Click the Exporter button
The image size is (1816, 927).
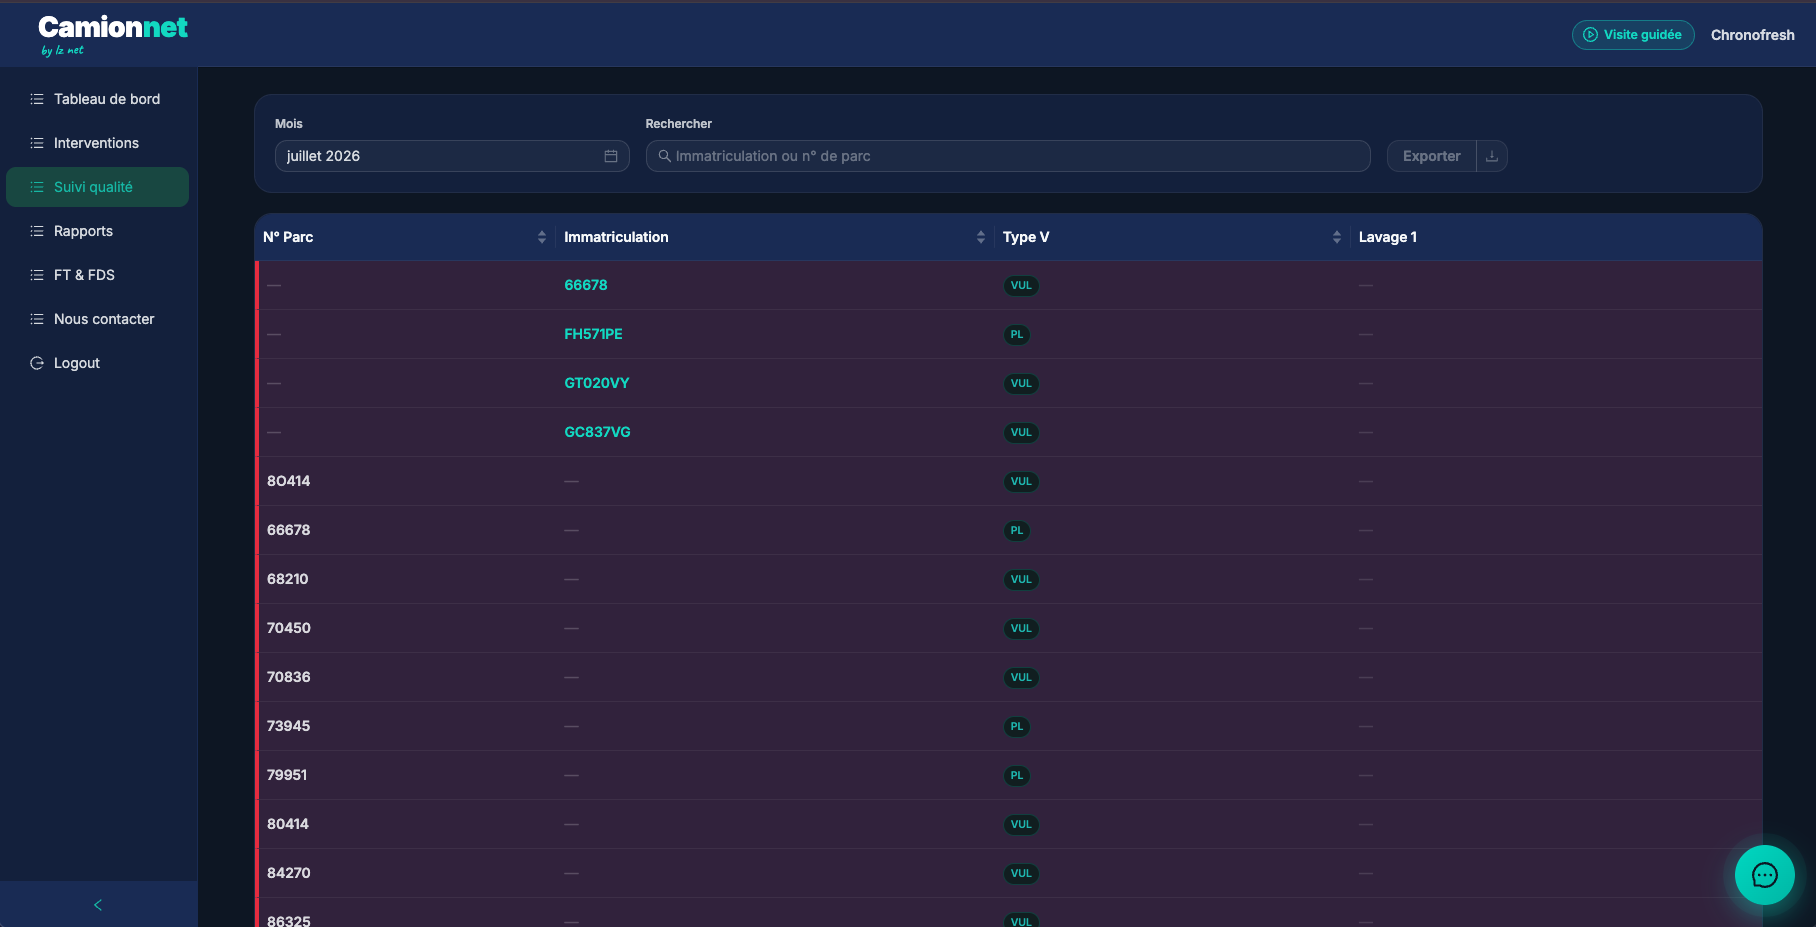click(1431, 156)
